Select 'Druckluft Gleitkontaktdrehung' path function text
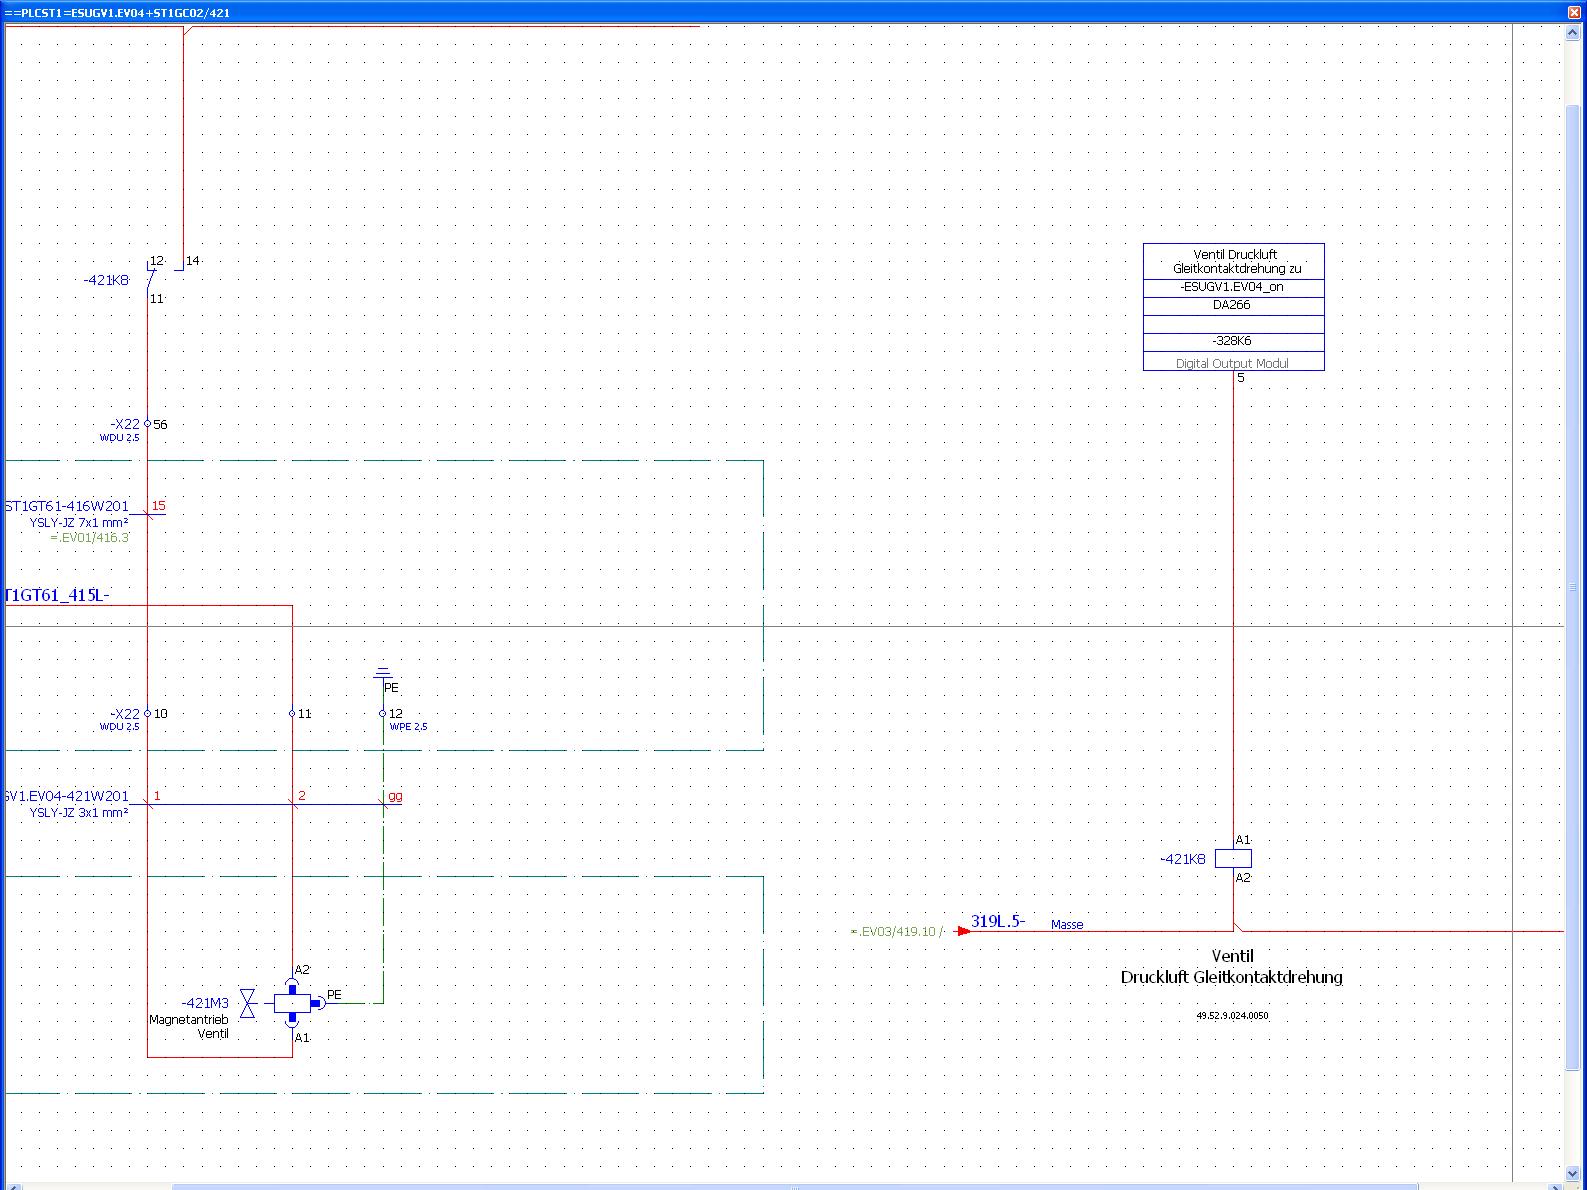 [x=1232, y=977]
